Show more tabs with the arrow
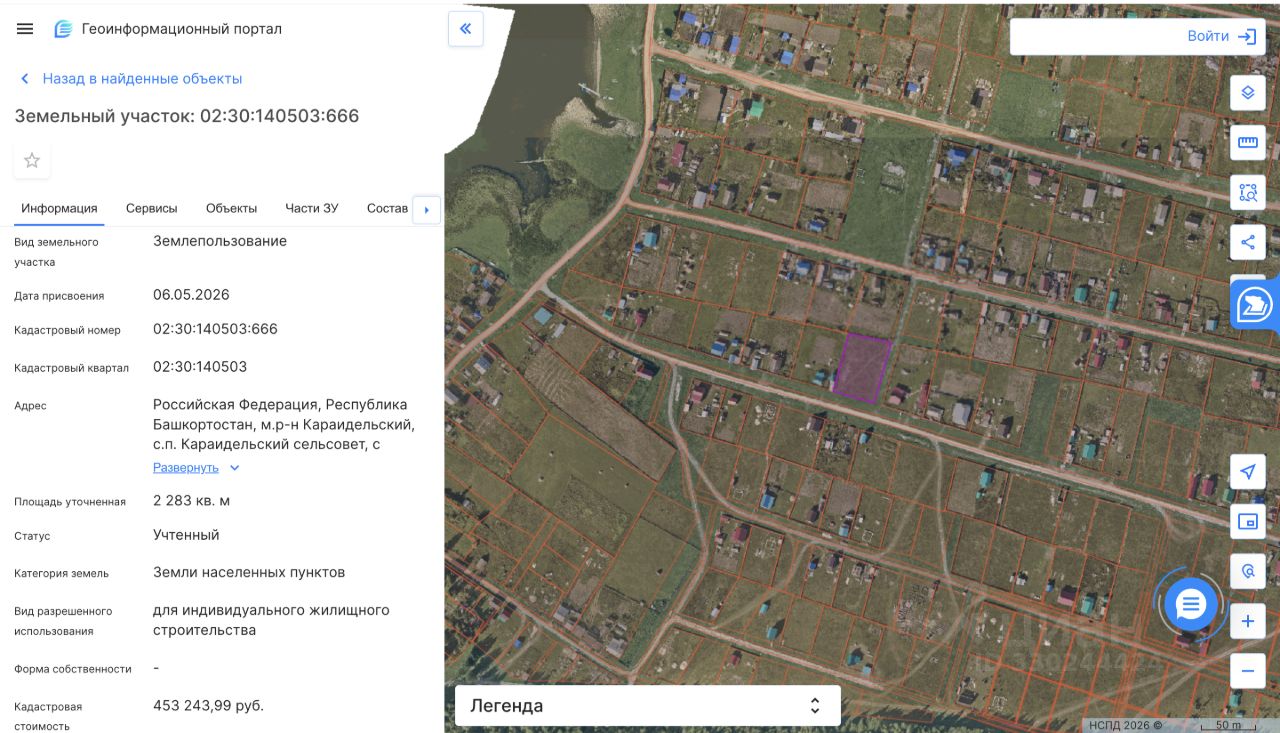This screenshot has width=1280, height=733. 427,210
